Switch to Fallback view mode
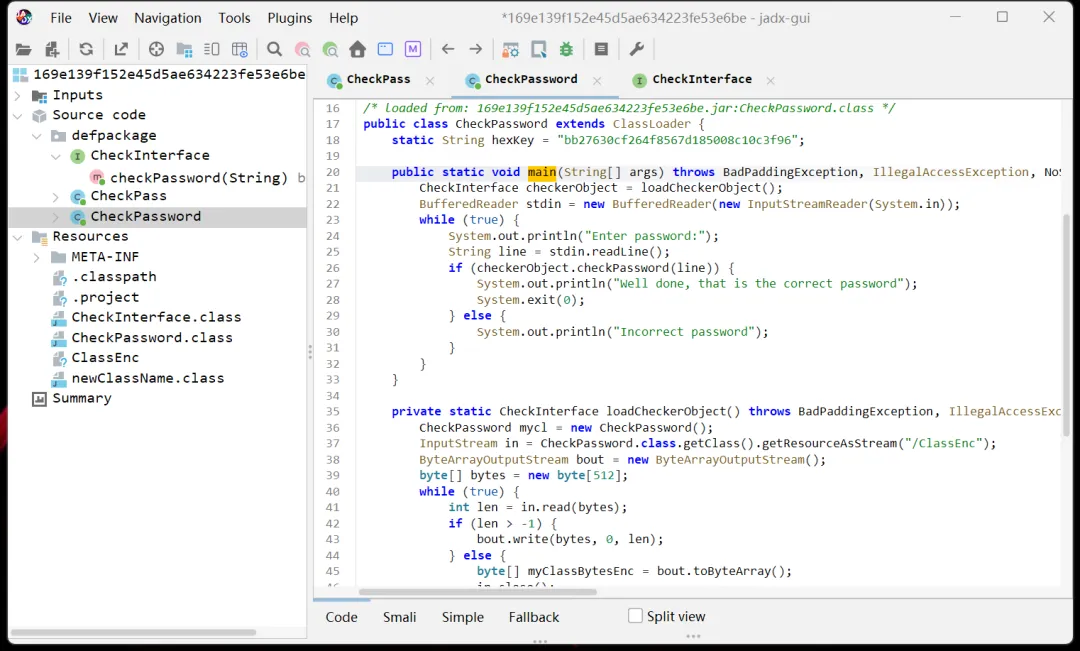Screen dimensions: 1080x651 tap(533, 617)
